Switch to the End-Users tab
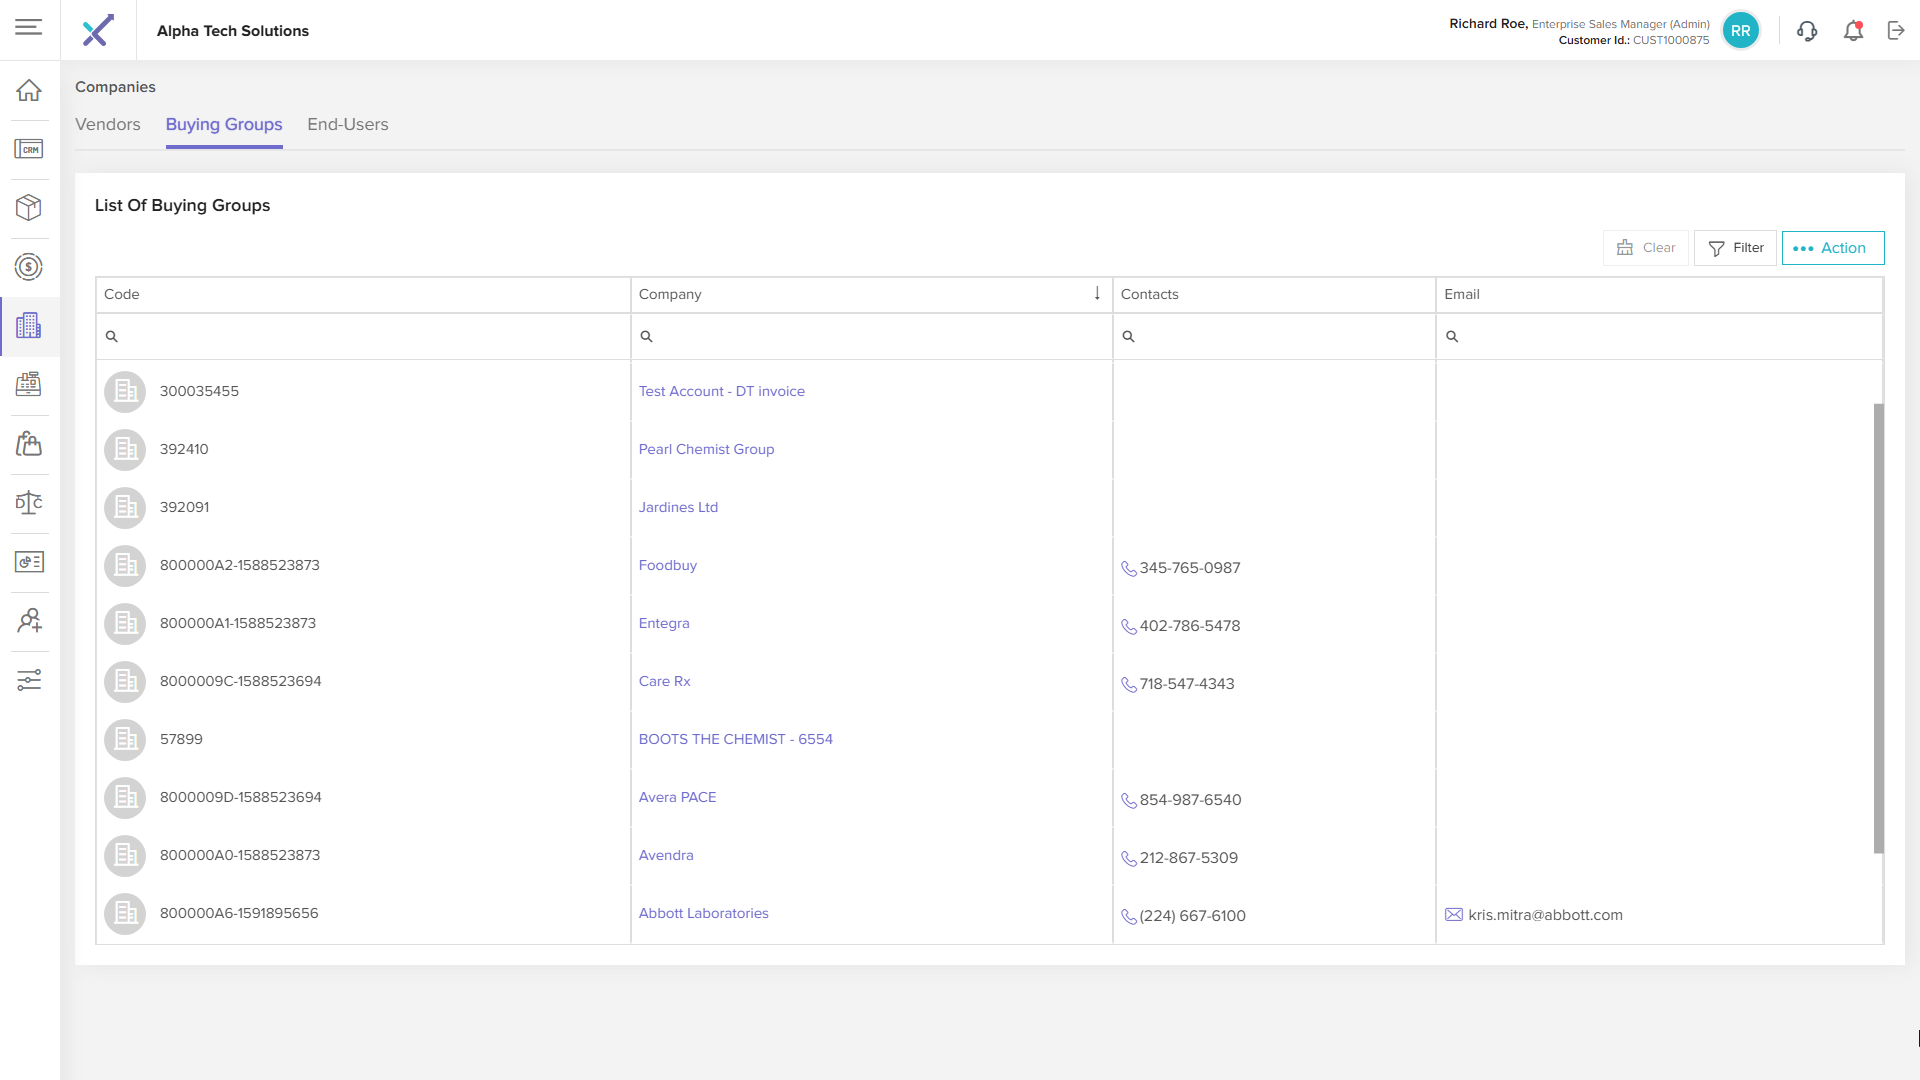This screenshot has width=1920, height=1080. (x=347, y=125)
